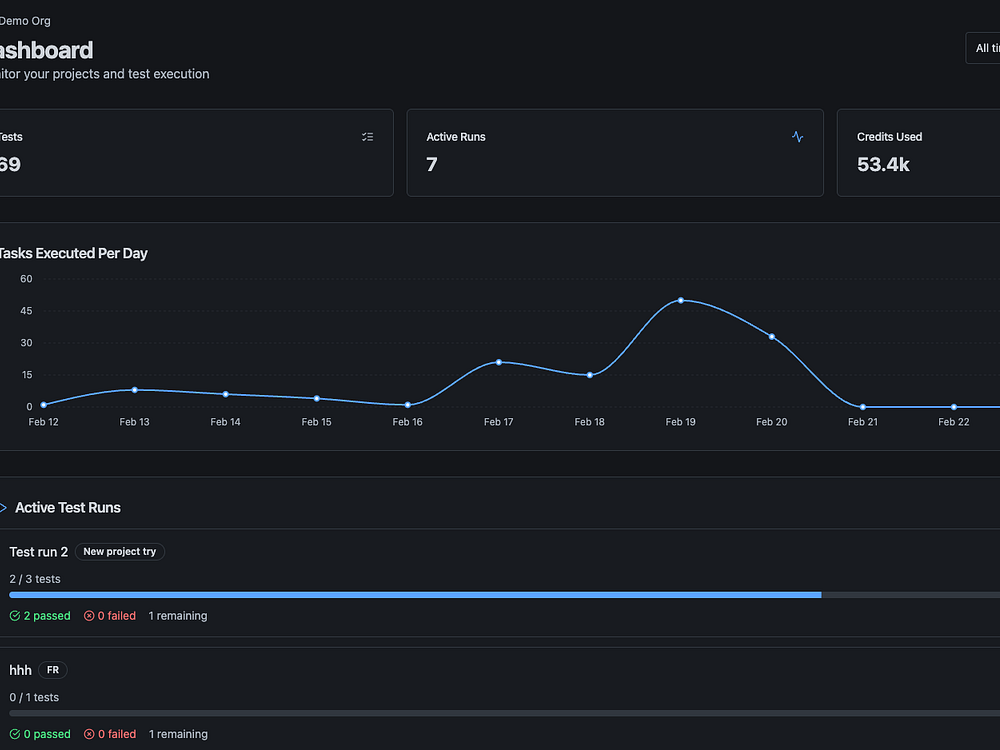Click the activity pulse icon in Active Runs
Screen dimensions: 1000x750
(x=797, y=136)
